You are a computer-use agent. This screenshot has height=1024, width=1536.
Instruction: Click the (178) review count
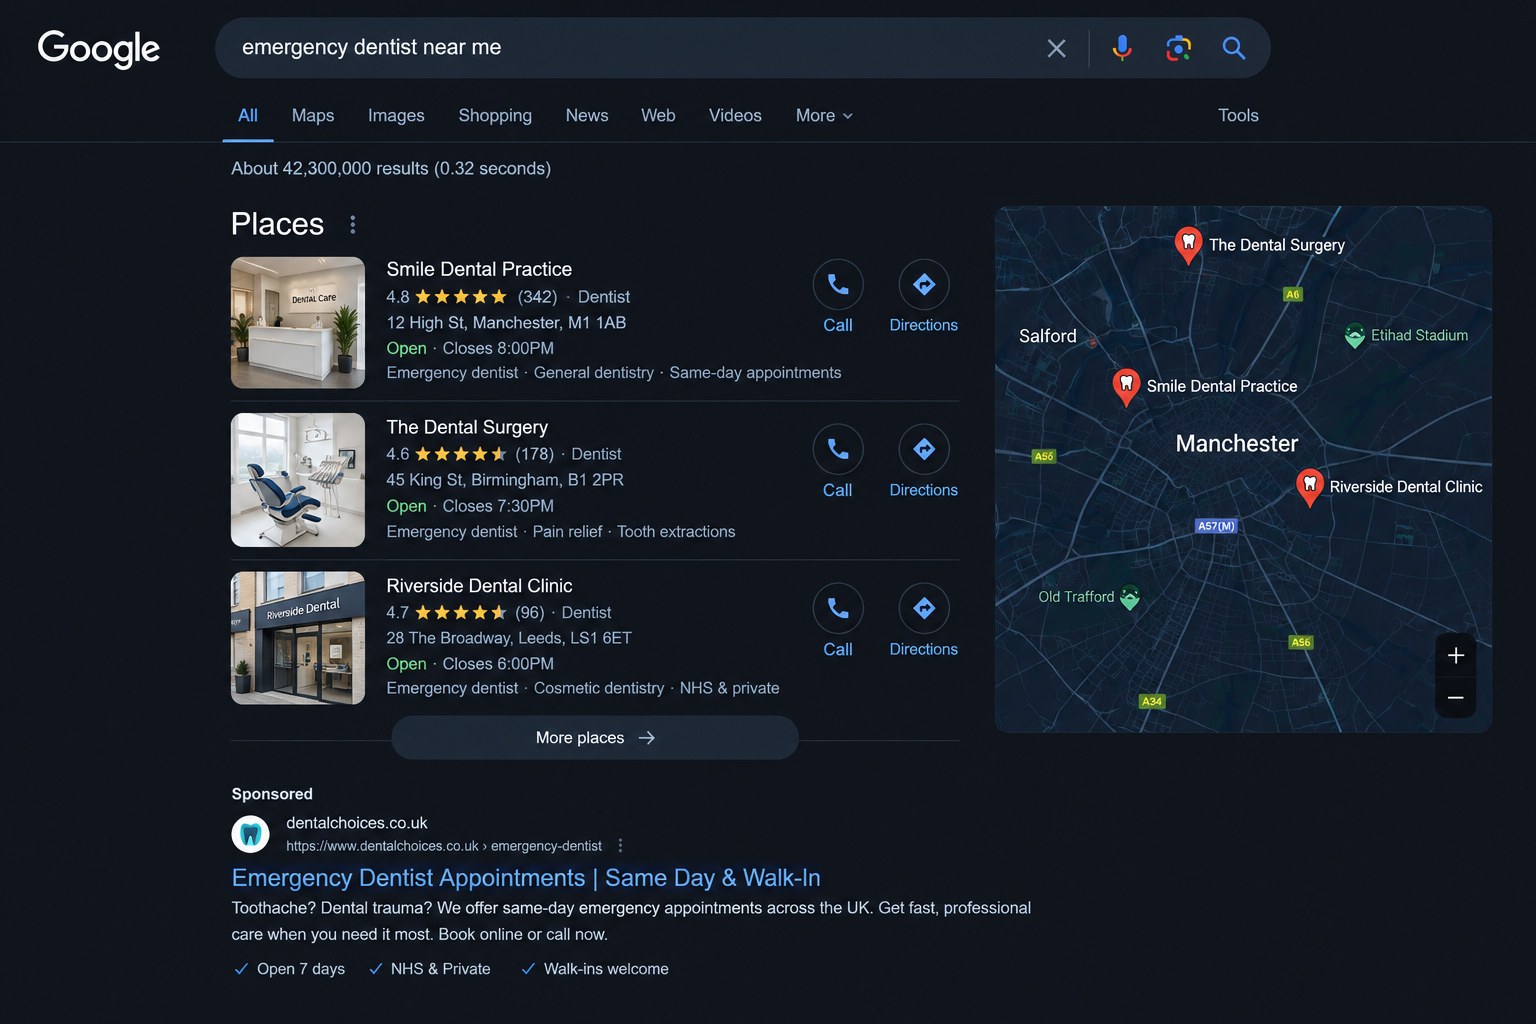pos(534,454)
